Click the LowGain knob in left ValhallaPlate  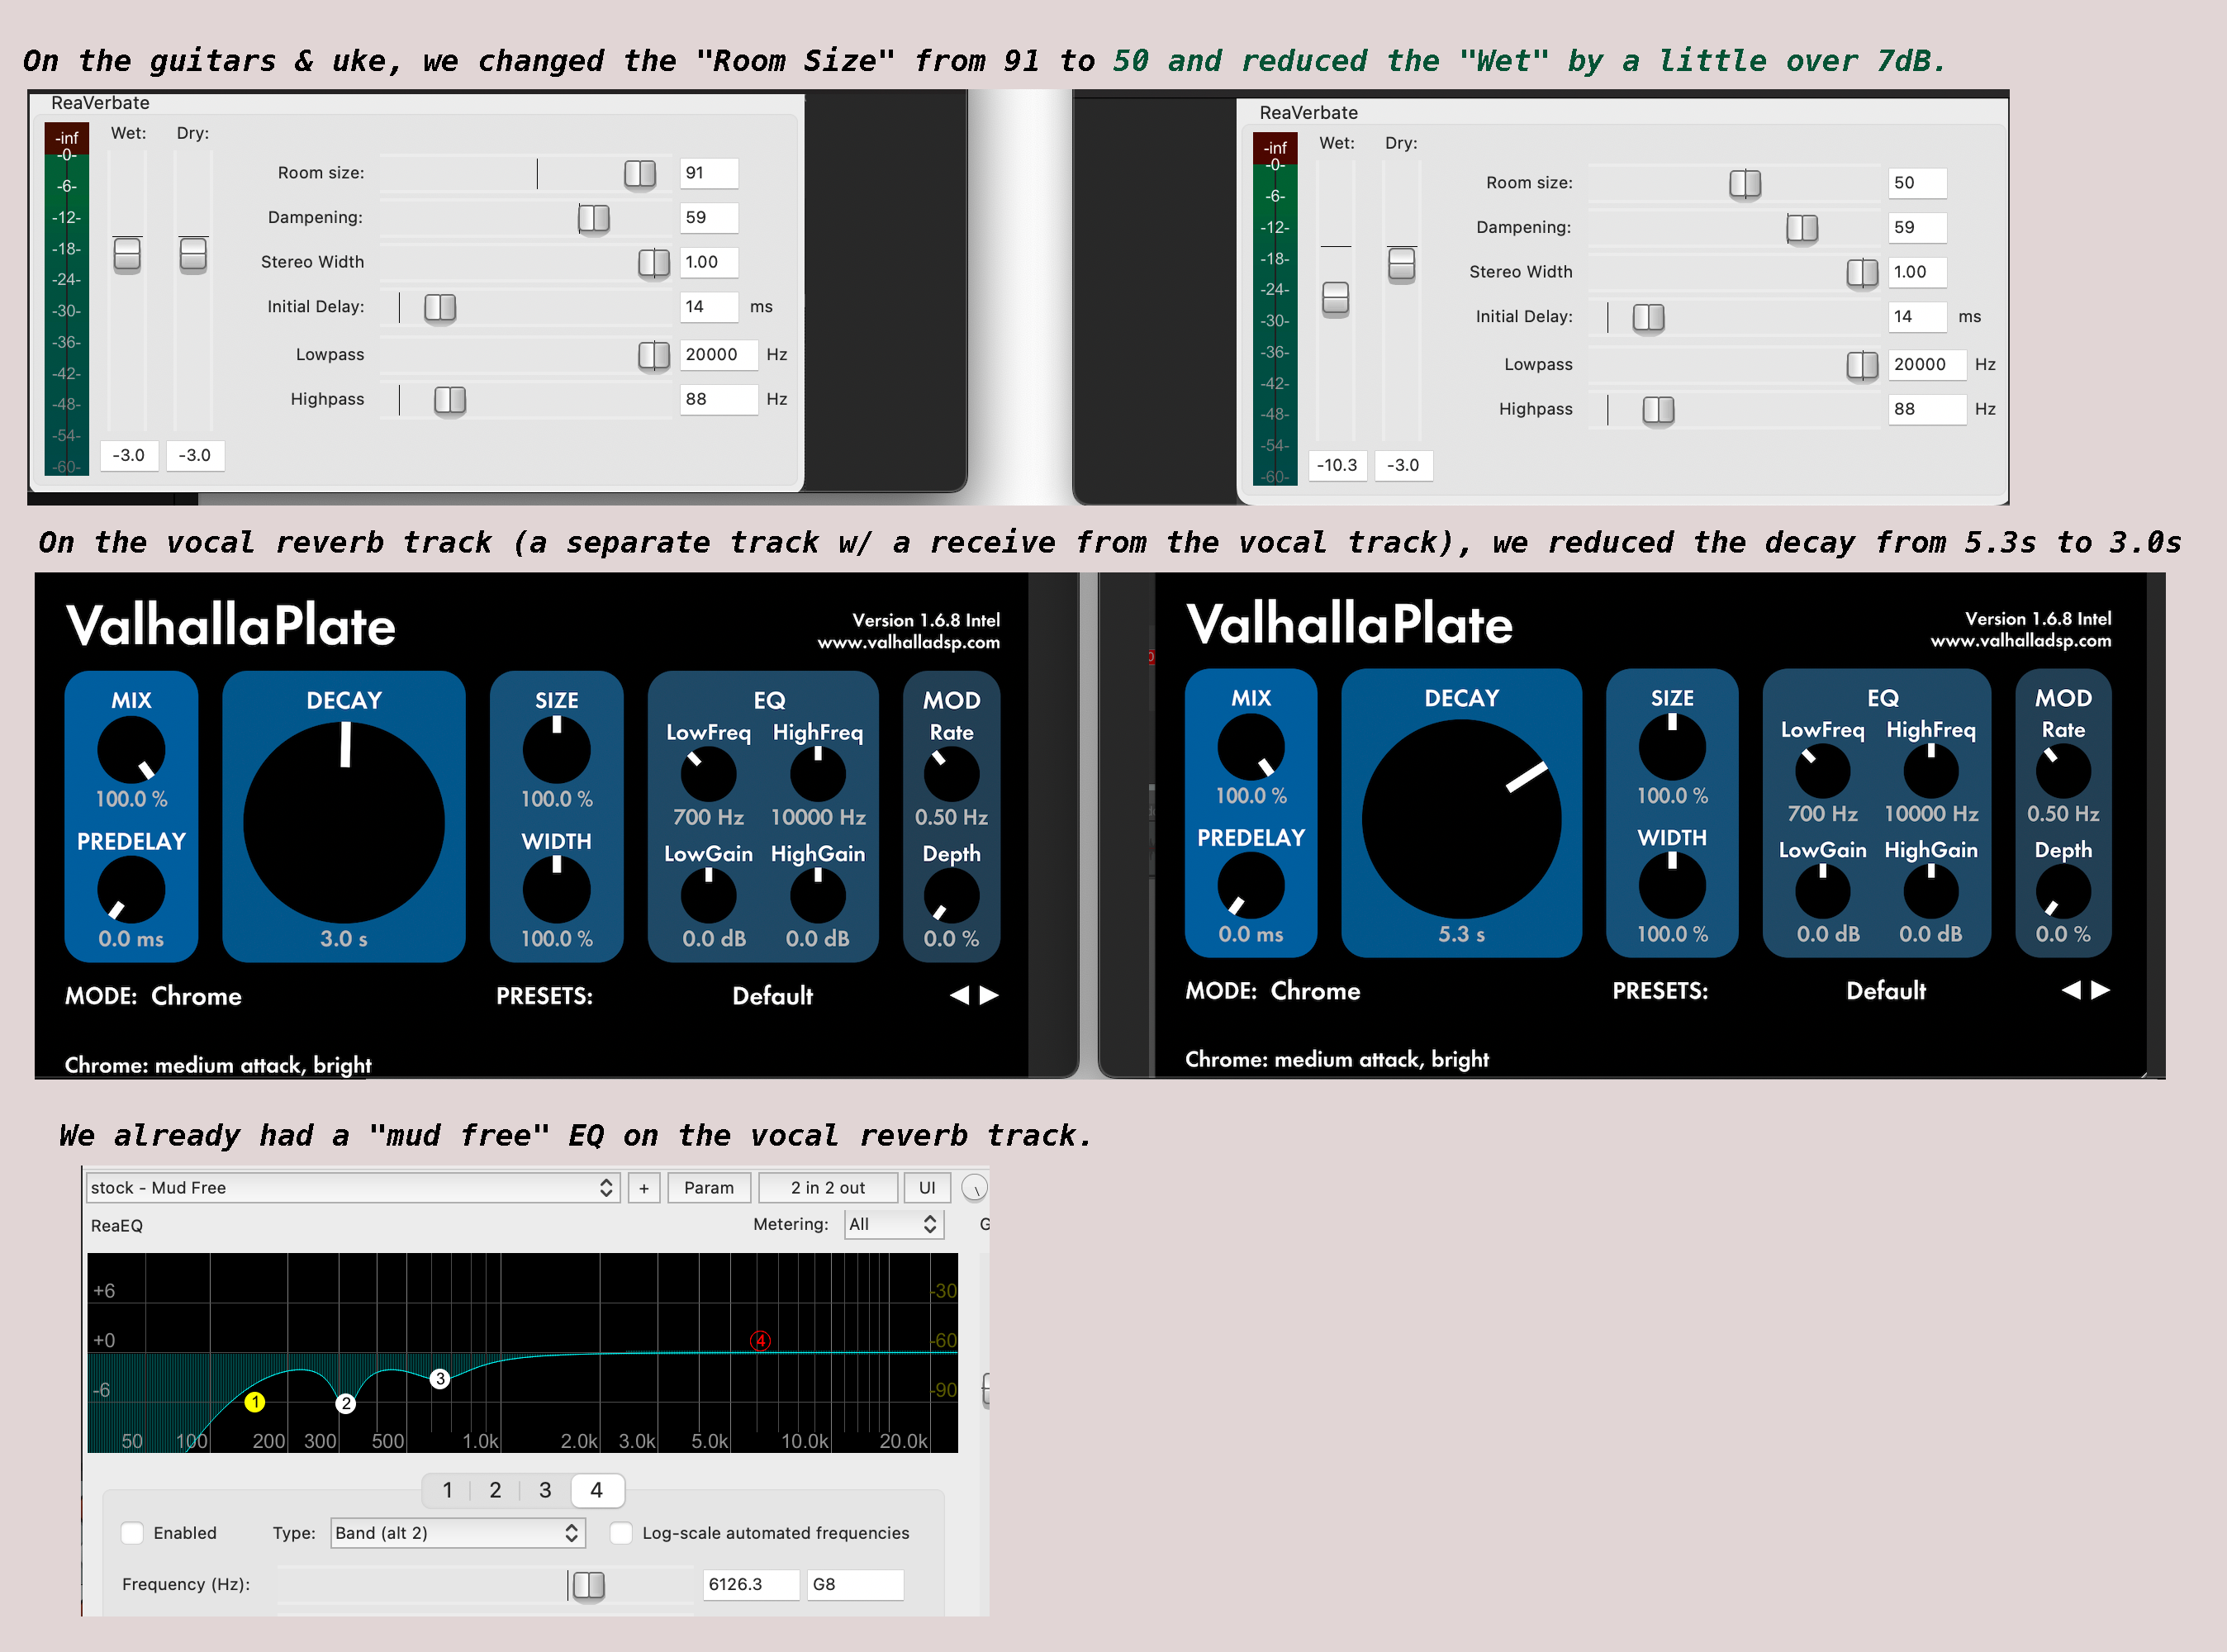coord(708,895)
